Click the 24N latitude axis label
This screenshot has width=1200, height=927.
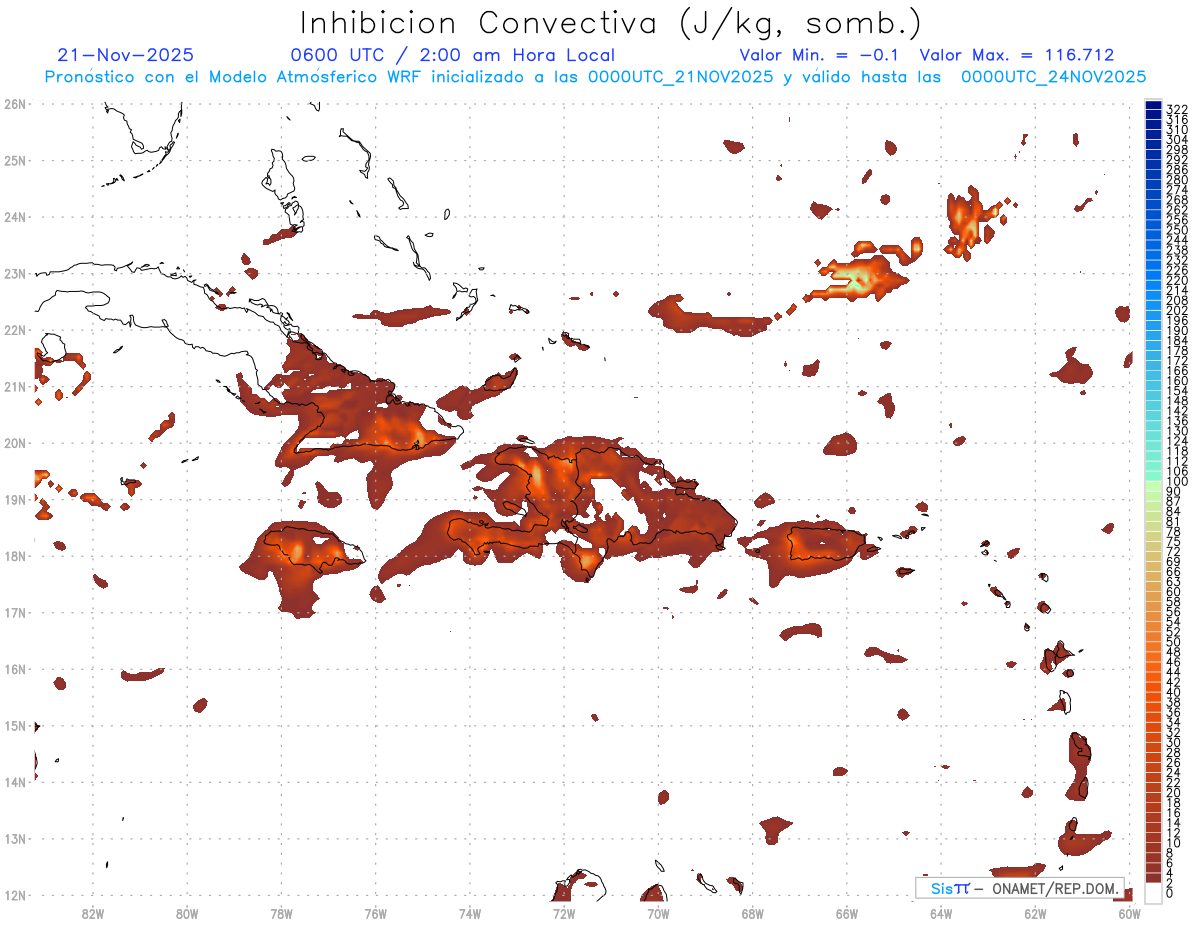tap(15, 216)
